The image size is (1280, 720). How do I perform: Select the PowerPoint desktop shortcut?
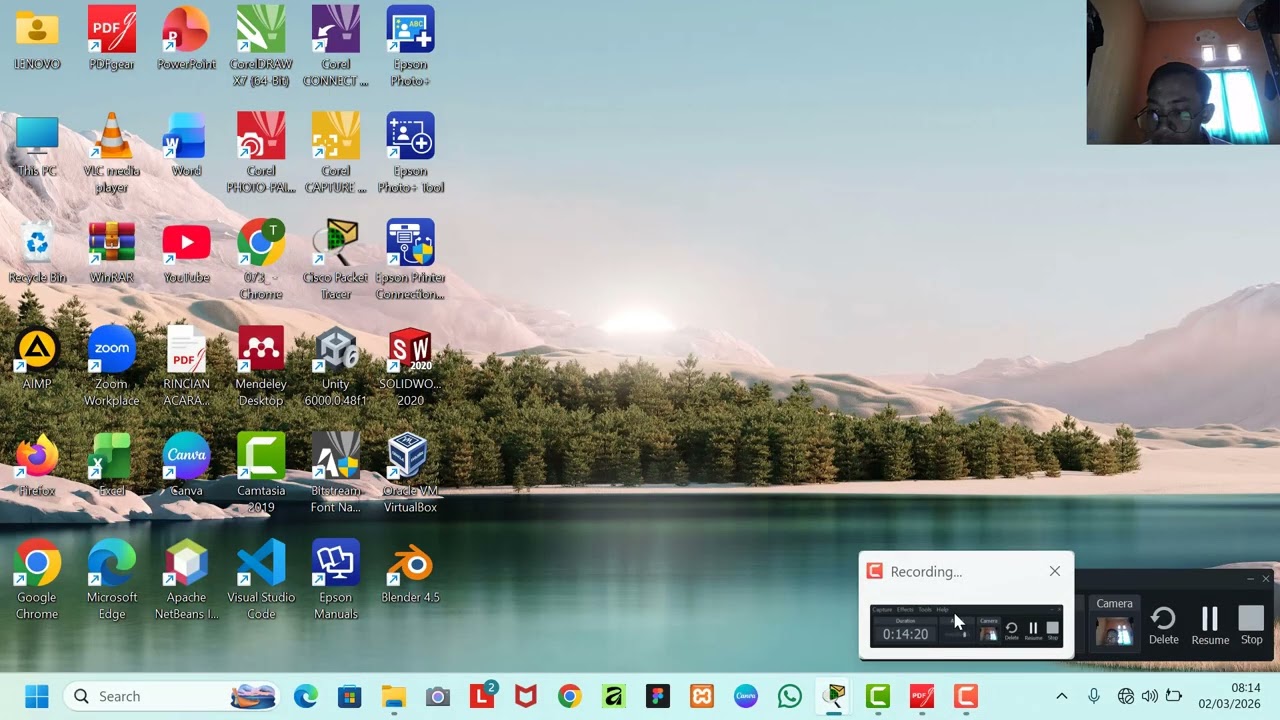186,38
